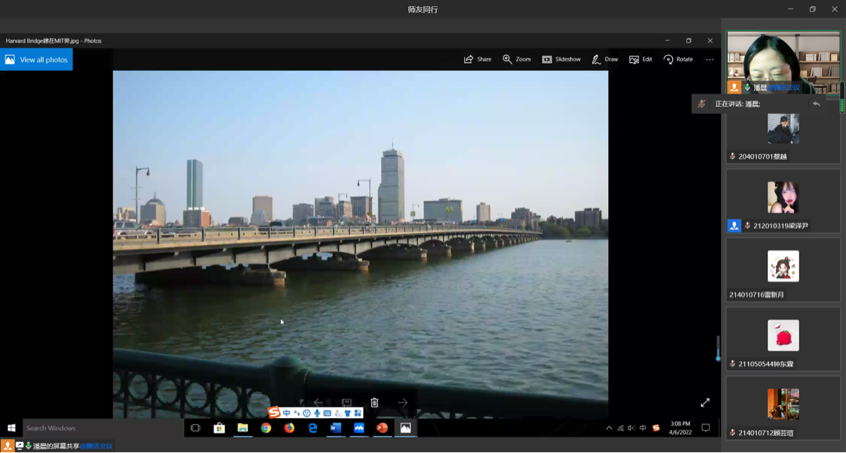Select participant 212010319 video thumbnail
This screenshot has width=846, height=453.
(x=783, y=198)
